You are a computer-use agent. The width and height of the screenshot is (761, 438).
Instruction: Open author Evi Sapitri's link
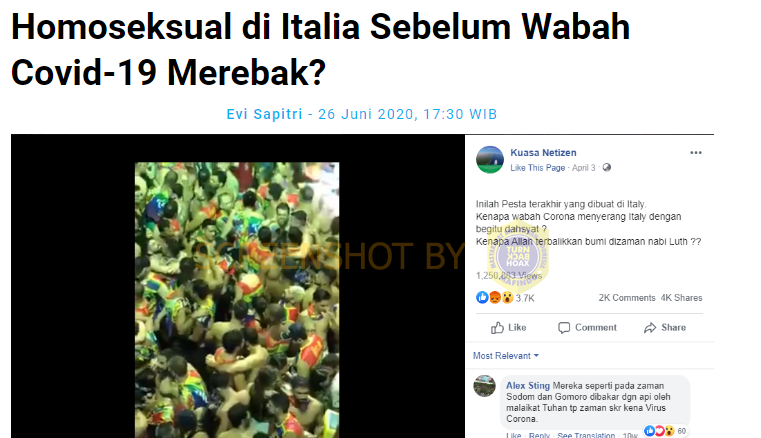pos(264,114)
